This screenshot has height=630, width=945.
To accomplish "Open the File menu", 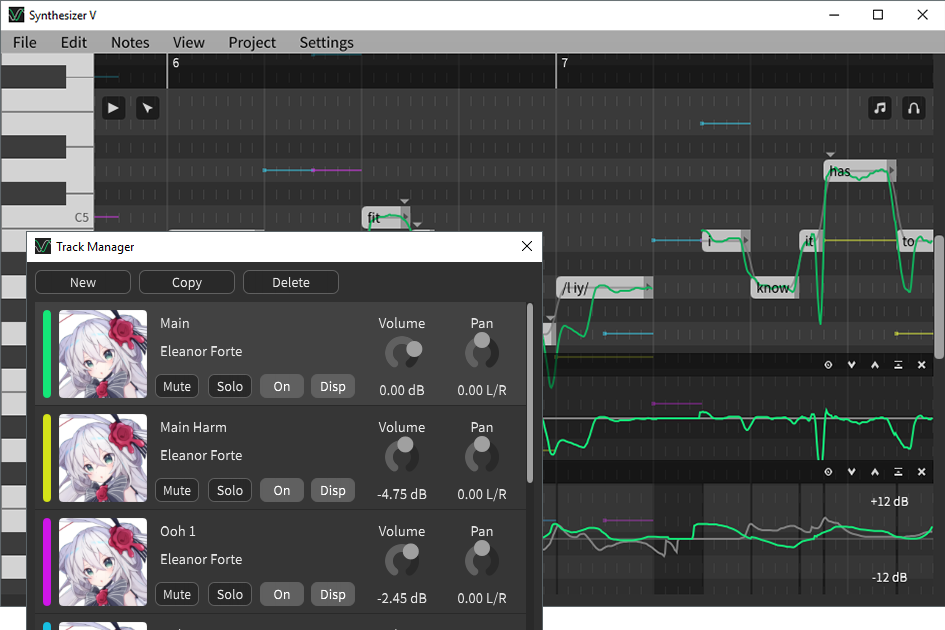I will 25,42.
